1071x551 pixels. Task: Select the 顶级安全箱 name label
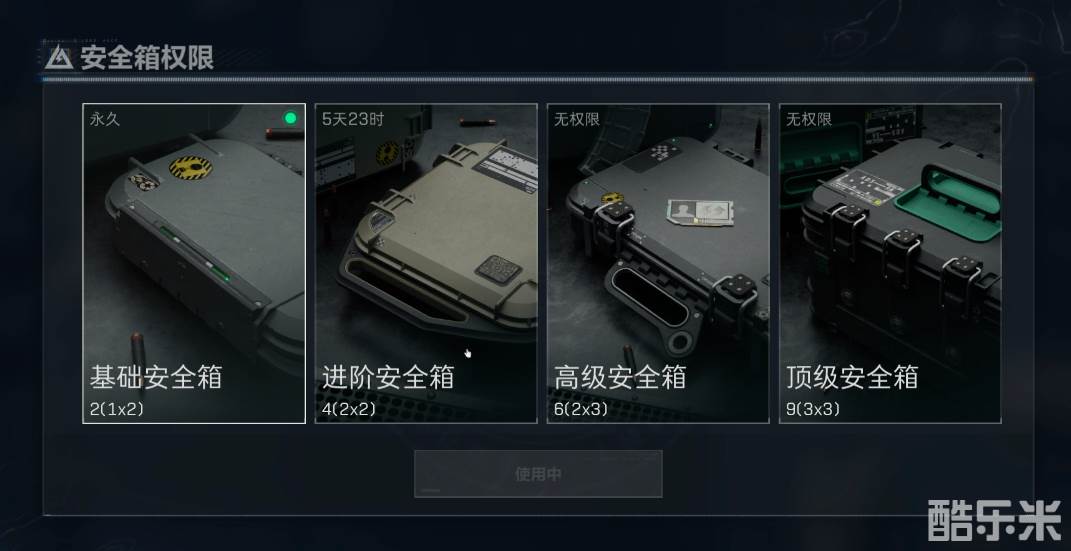pos(852,377)
